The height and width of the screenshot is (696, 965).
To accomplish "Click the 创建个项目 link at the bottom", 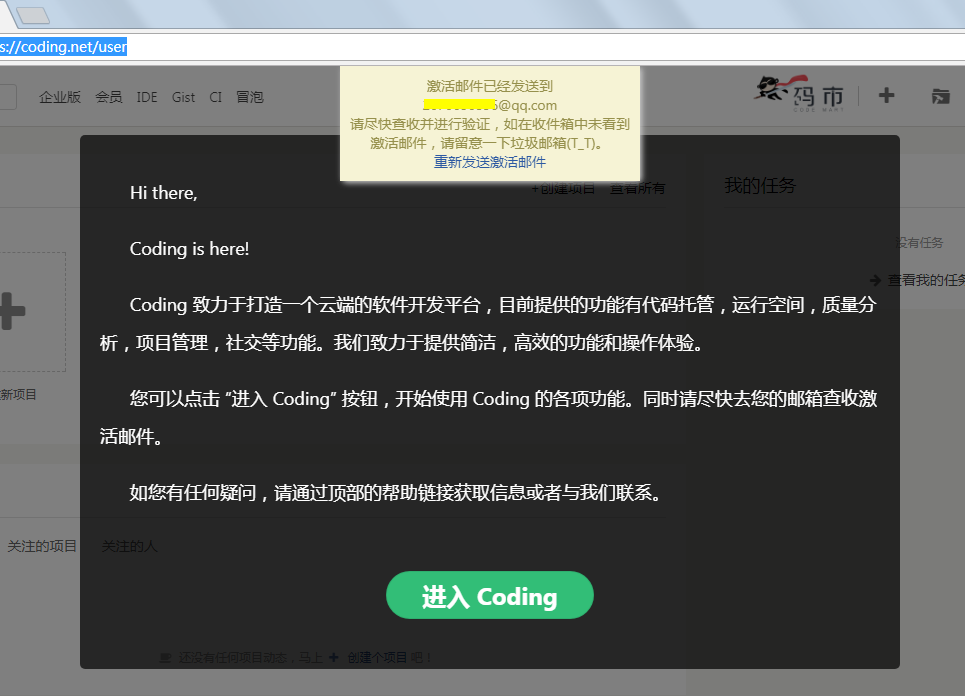I will (377, 658).
